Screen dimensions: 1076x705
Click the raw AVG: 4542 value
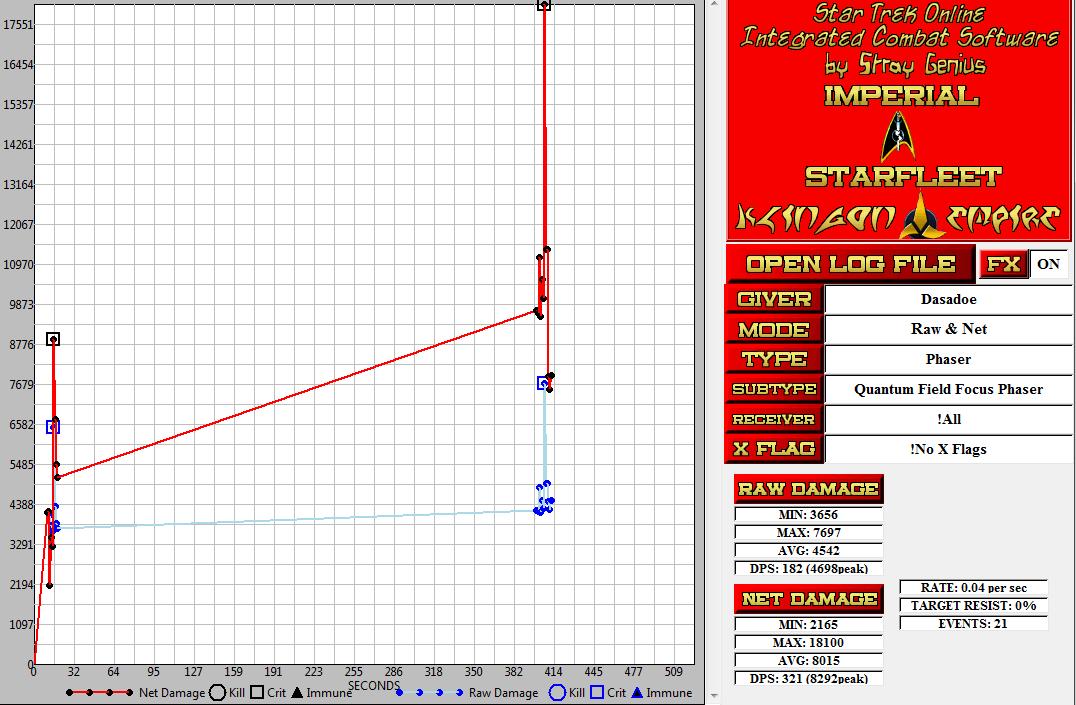pos(808,550)
